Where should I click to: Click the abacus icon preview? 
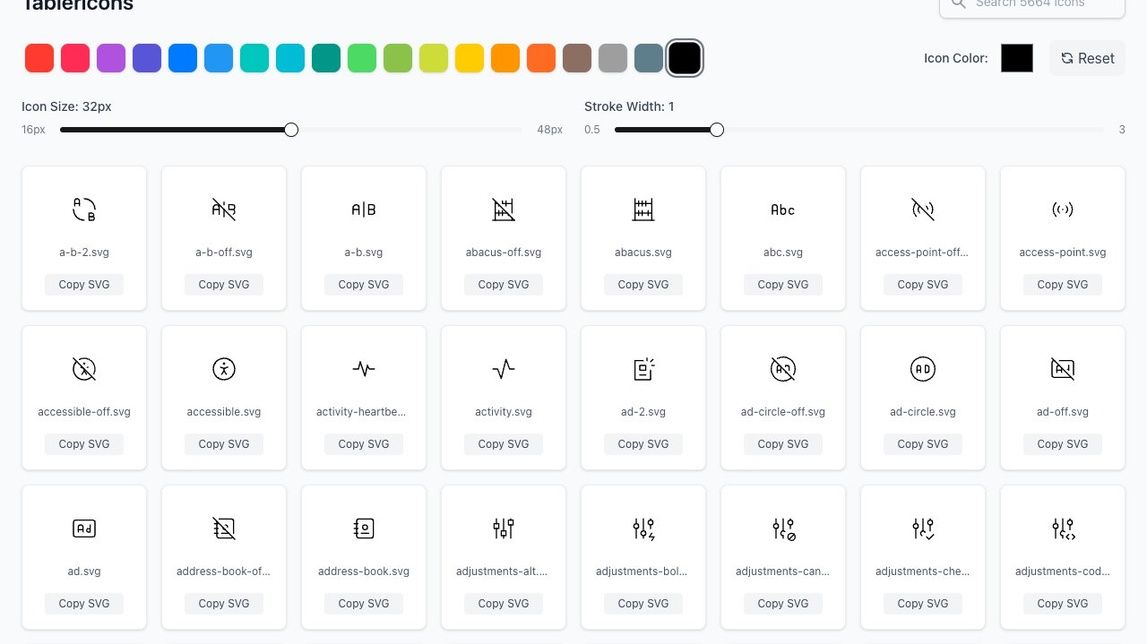click(643, 210)
